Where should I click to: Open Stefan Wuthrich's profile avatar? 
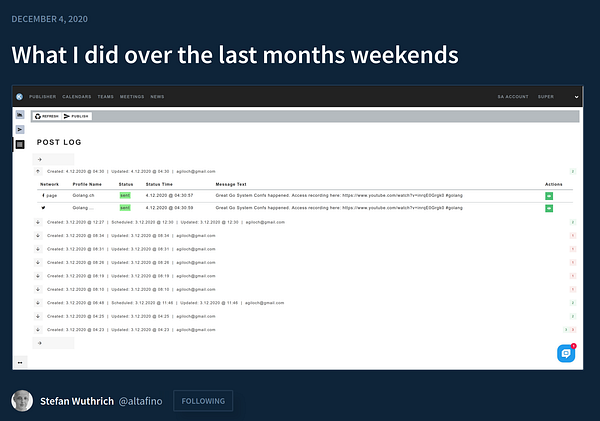(22, 401)
